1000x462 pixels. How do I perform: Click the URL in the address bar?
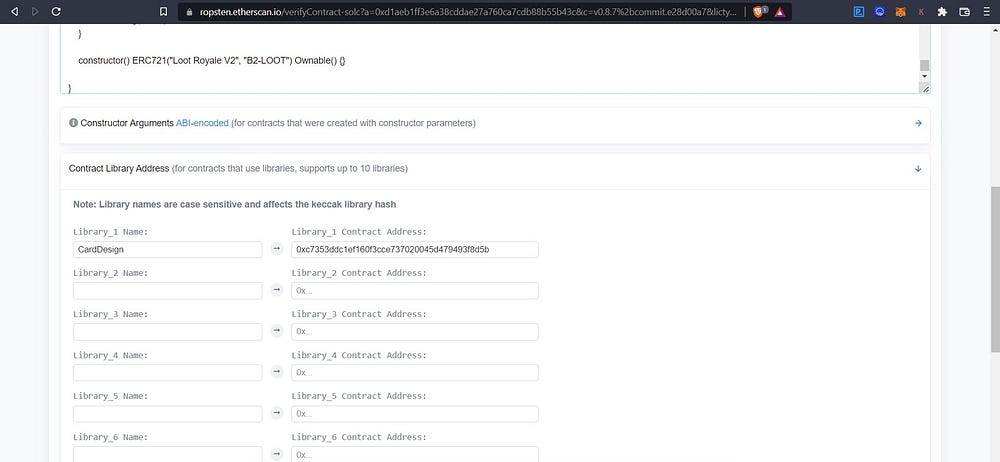click(x=467, y=11)
